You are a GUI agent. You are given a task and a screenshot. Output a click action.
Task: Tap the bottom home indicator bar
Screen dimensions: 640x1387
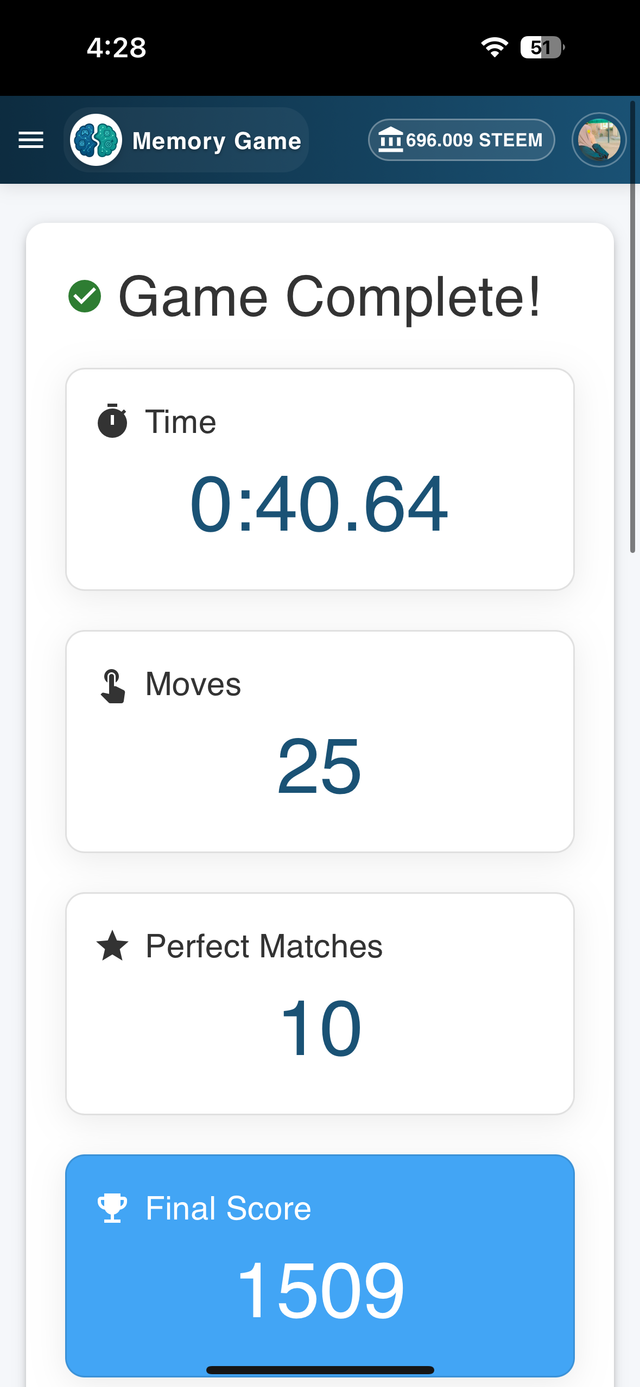[320, 1370]
